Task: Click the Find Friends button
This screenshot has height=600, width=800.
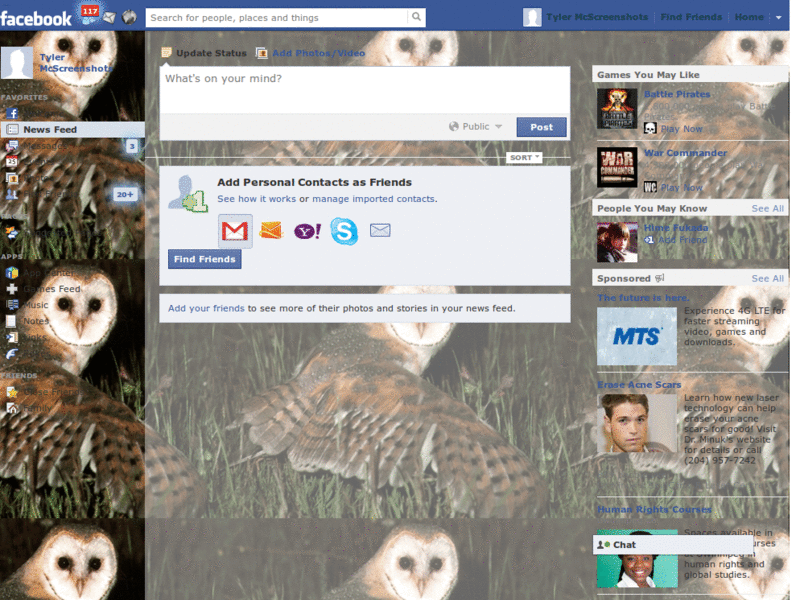Action: point(205,259)
